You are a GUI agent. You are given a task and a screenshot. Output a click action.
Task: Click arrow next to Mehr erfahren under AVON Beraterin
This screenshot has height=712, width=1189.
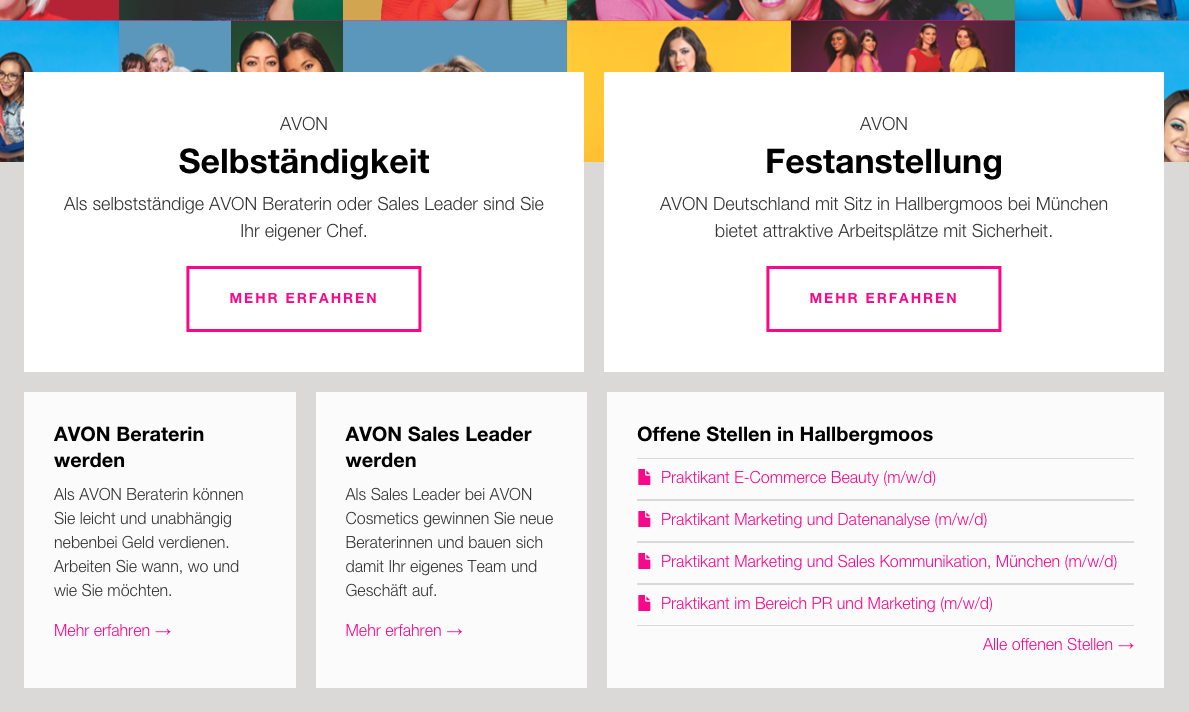(163, 631)
